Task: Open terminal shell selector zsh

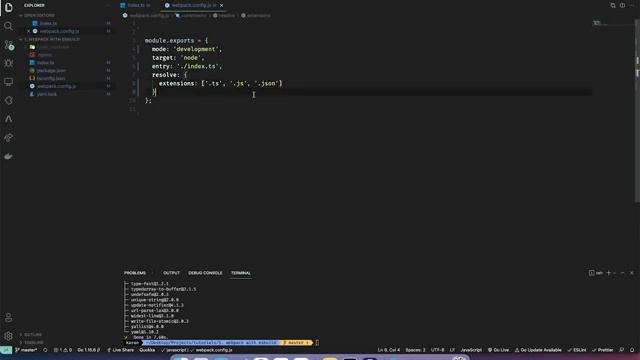Action: click(x=596, y=273)
